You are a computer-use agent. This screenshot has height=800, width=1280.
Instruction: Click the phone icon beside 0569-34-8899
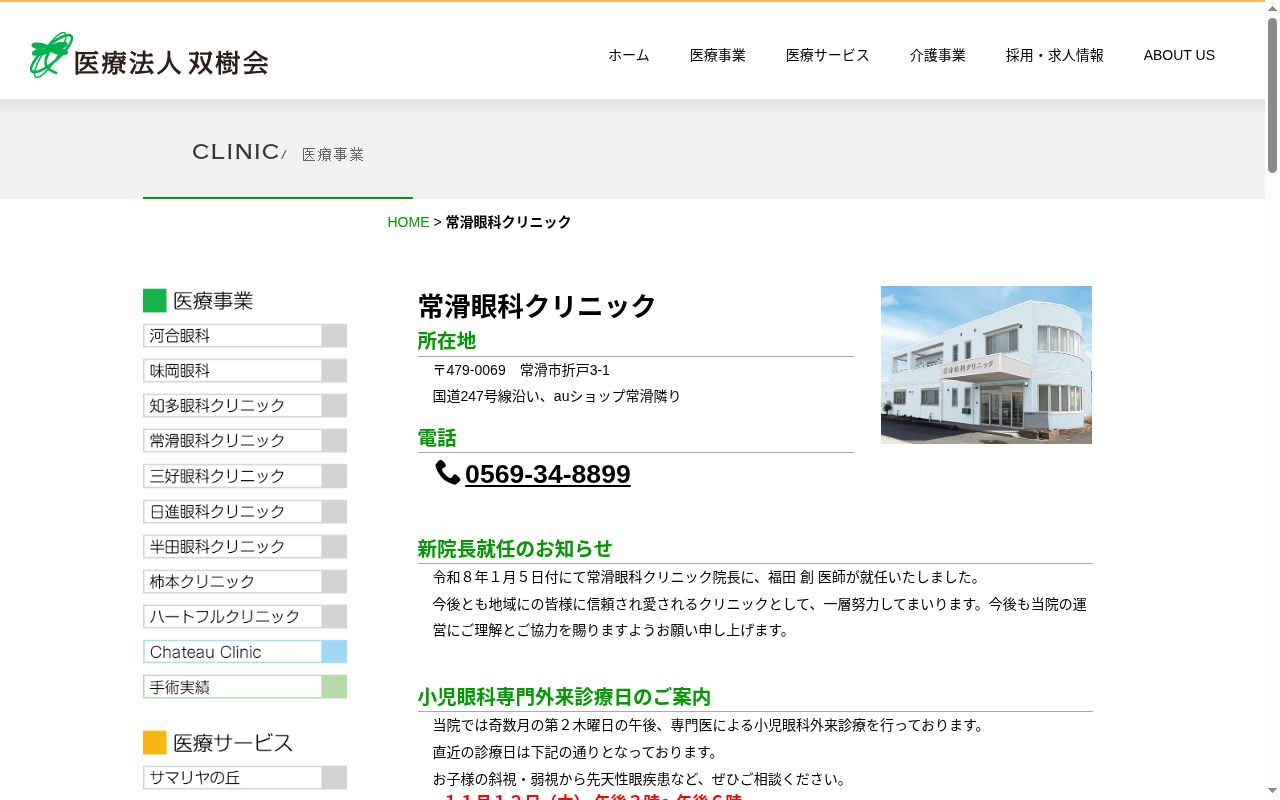(x=447, y=472)
